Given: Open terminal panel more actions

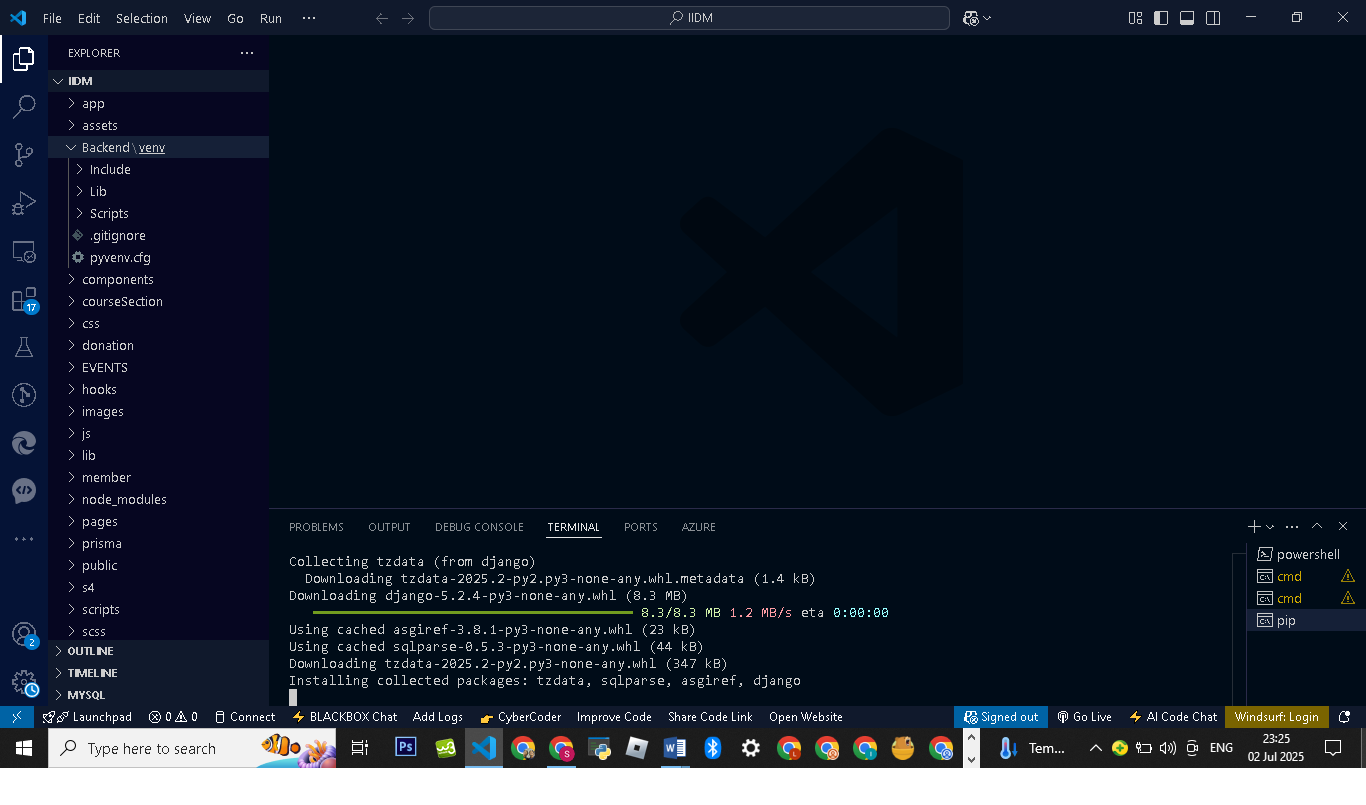Looking at the screenshot, I should [x=1292, y=526].
